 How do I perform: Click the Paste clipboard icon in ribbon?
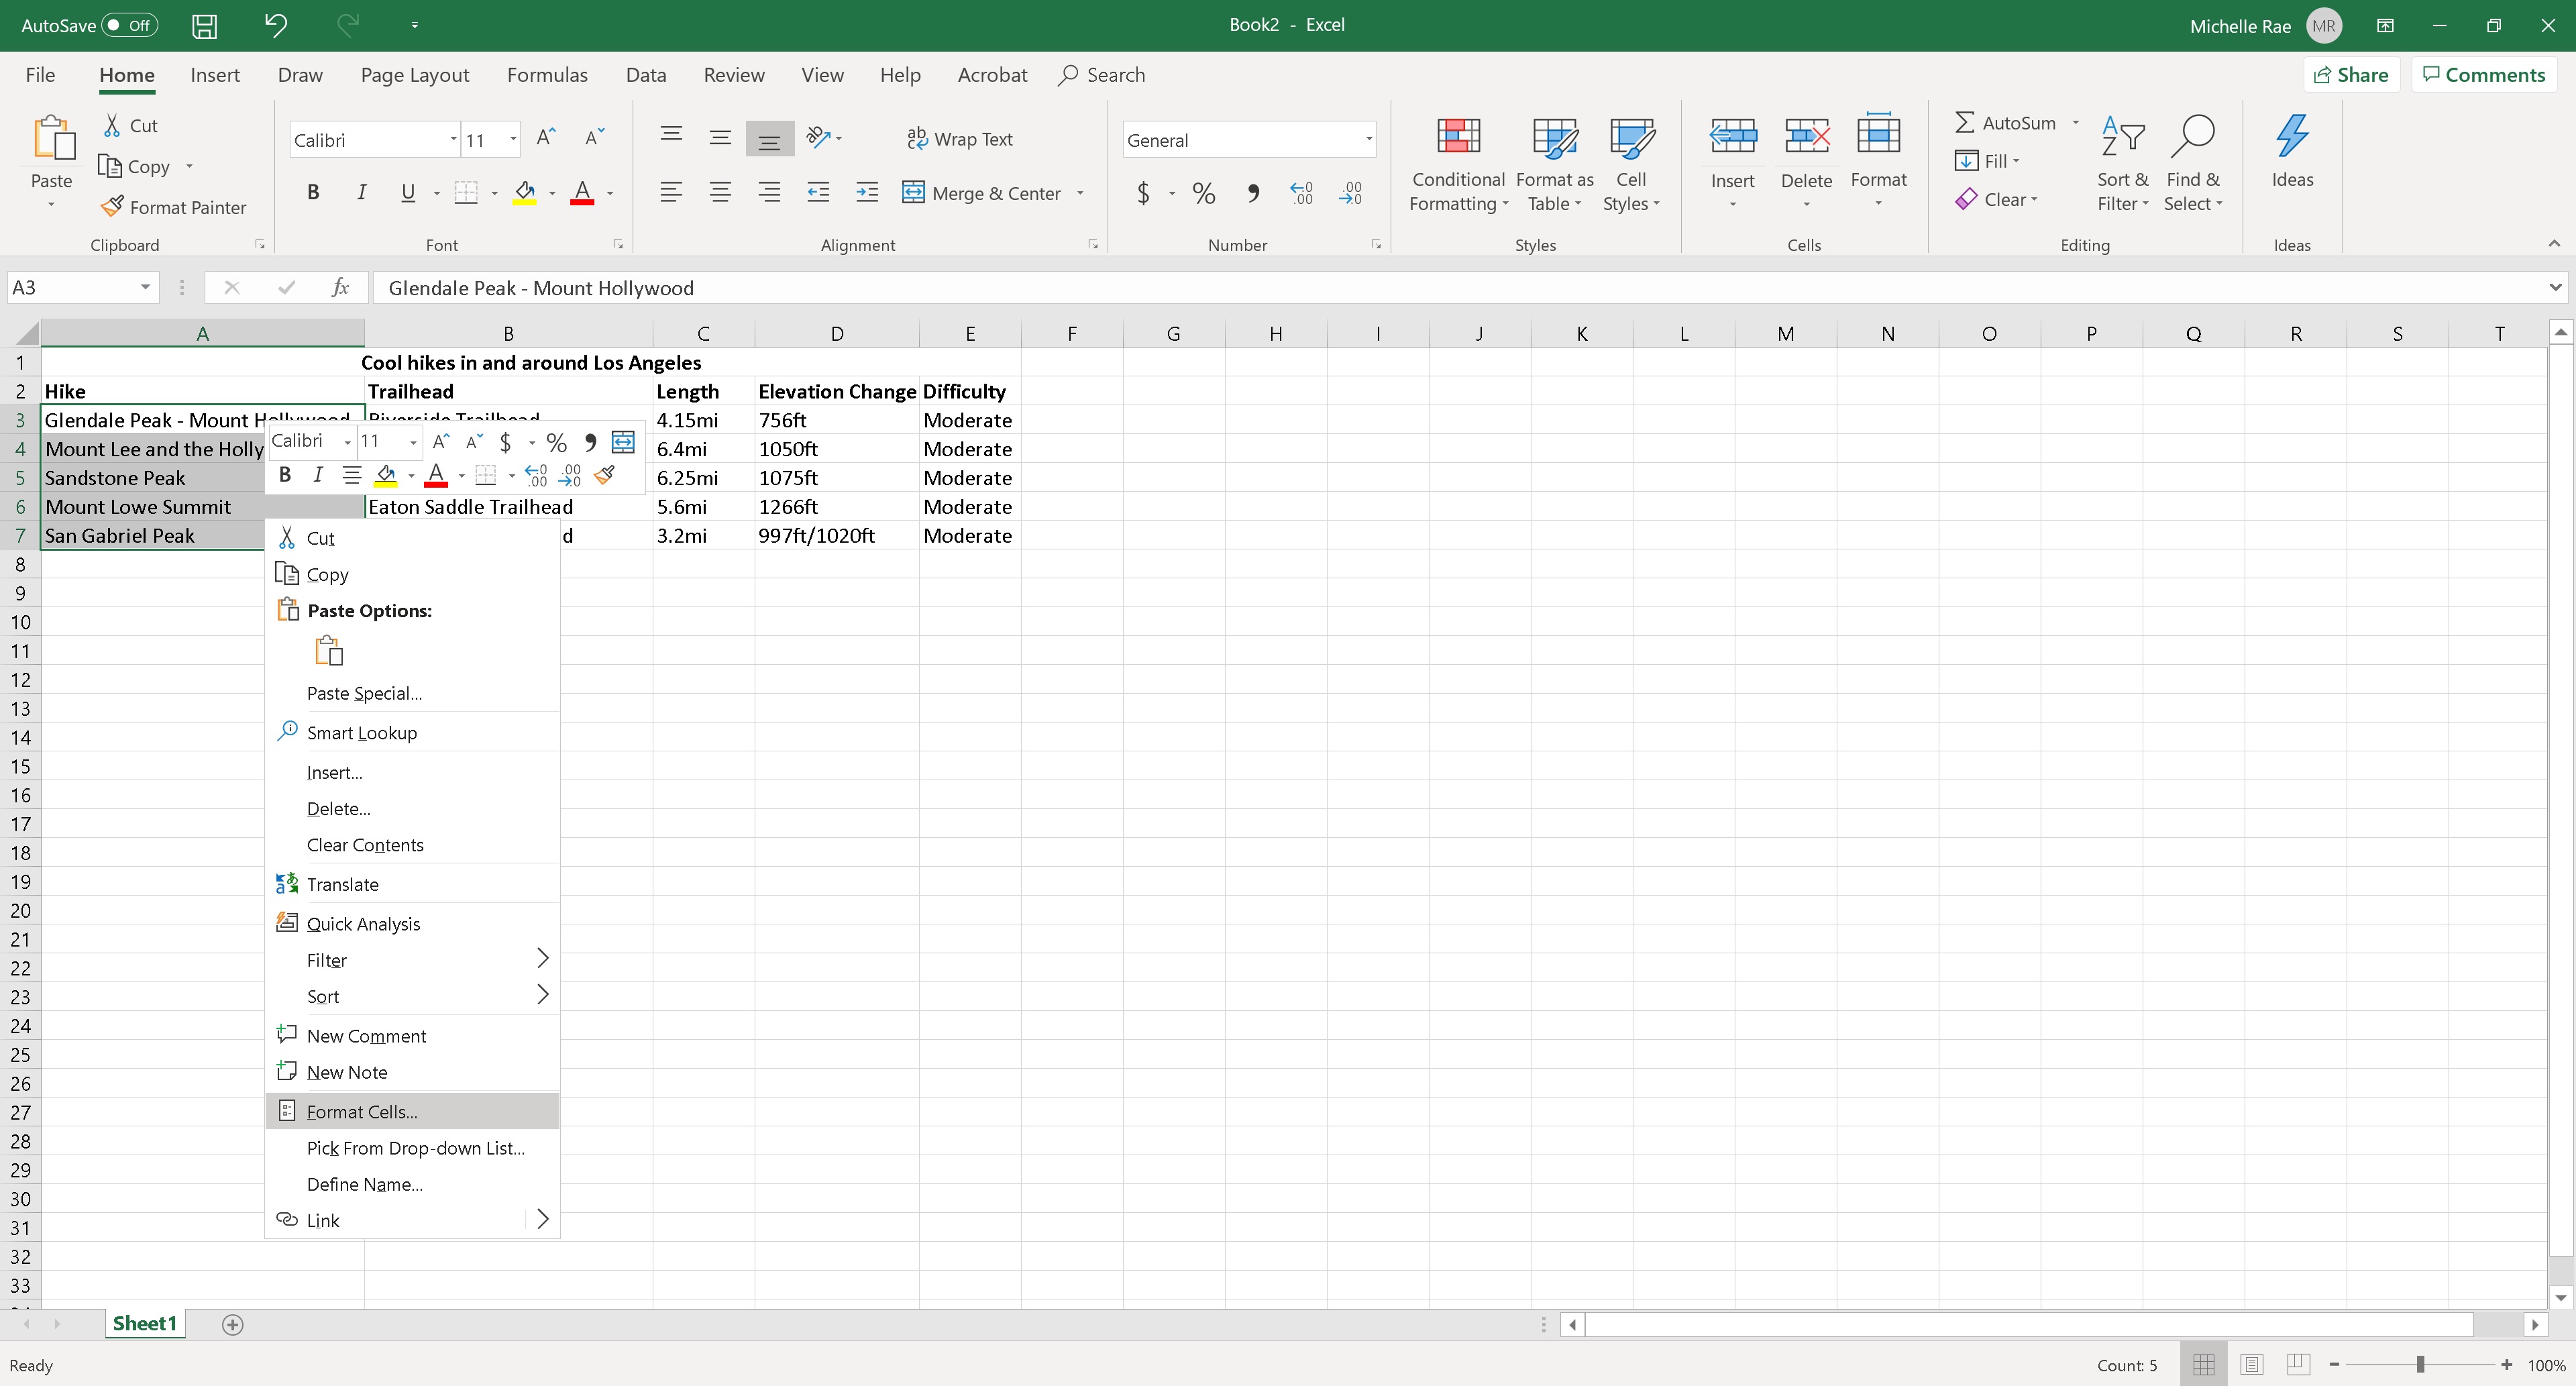(52, 139)
